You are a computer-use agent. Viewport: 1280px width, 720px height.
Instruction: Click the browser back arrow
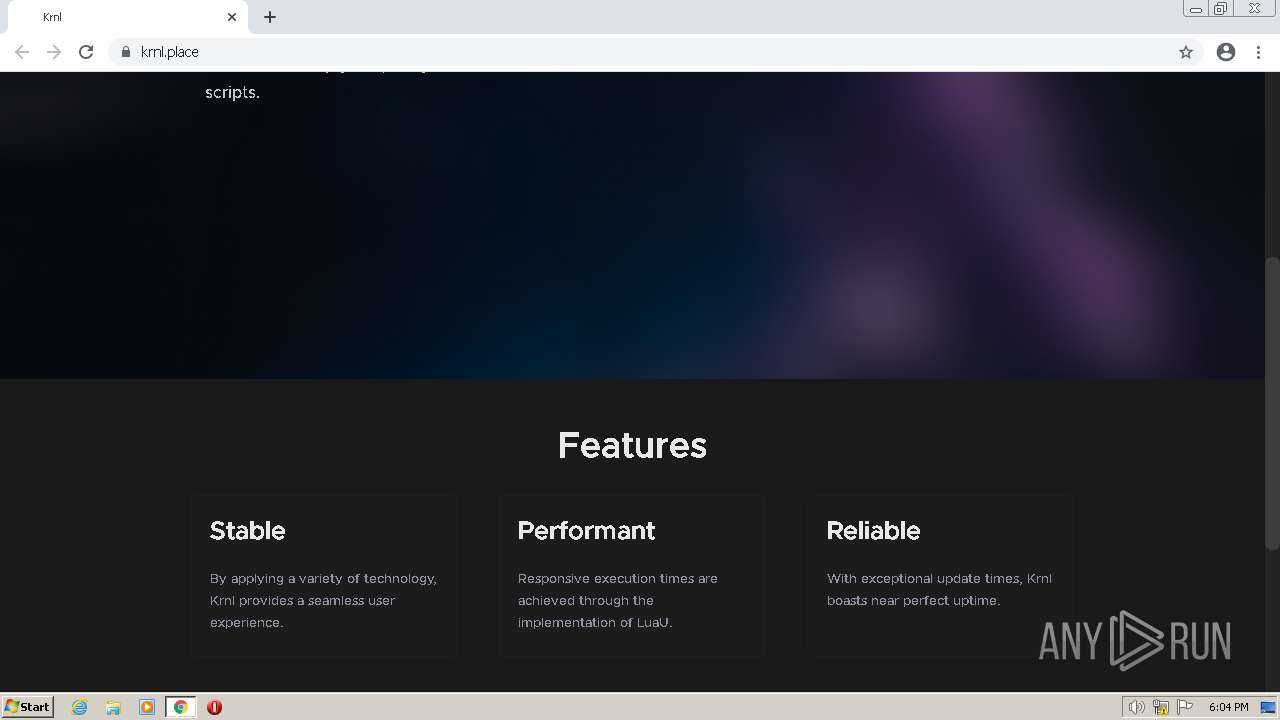tap(22, 52)
